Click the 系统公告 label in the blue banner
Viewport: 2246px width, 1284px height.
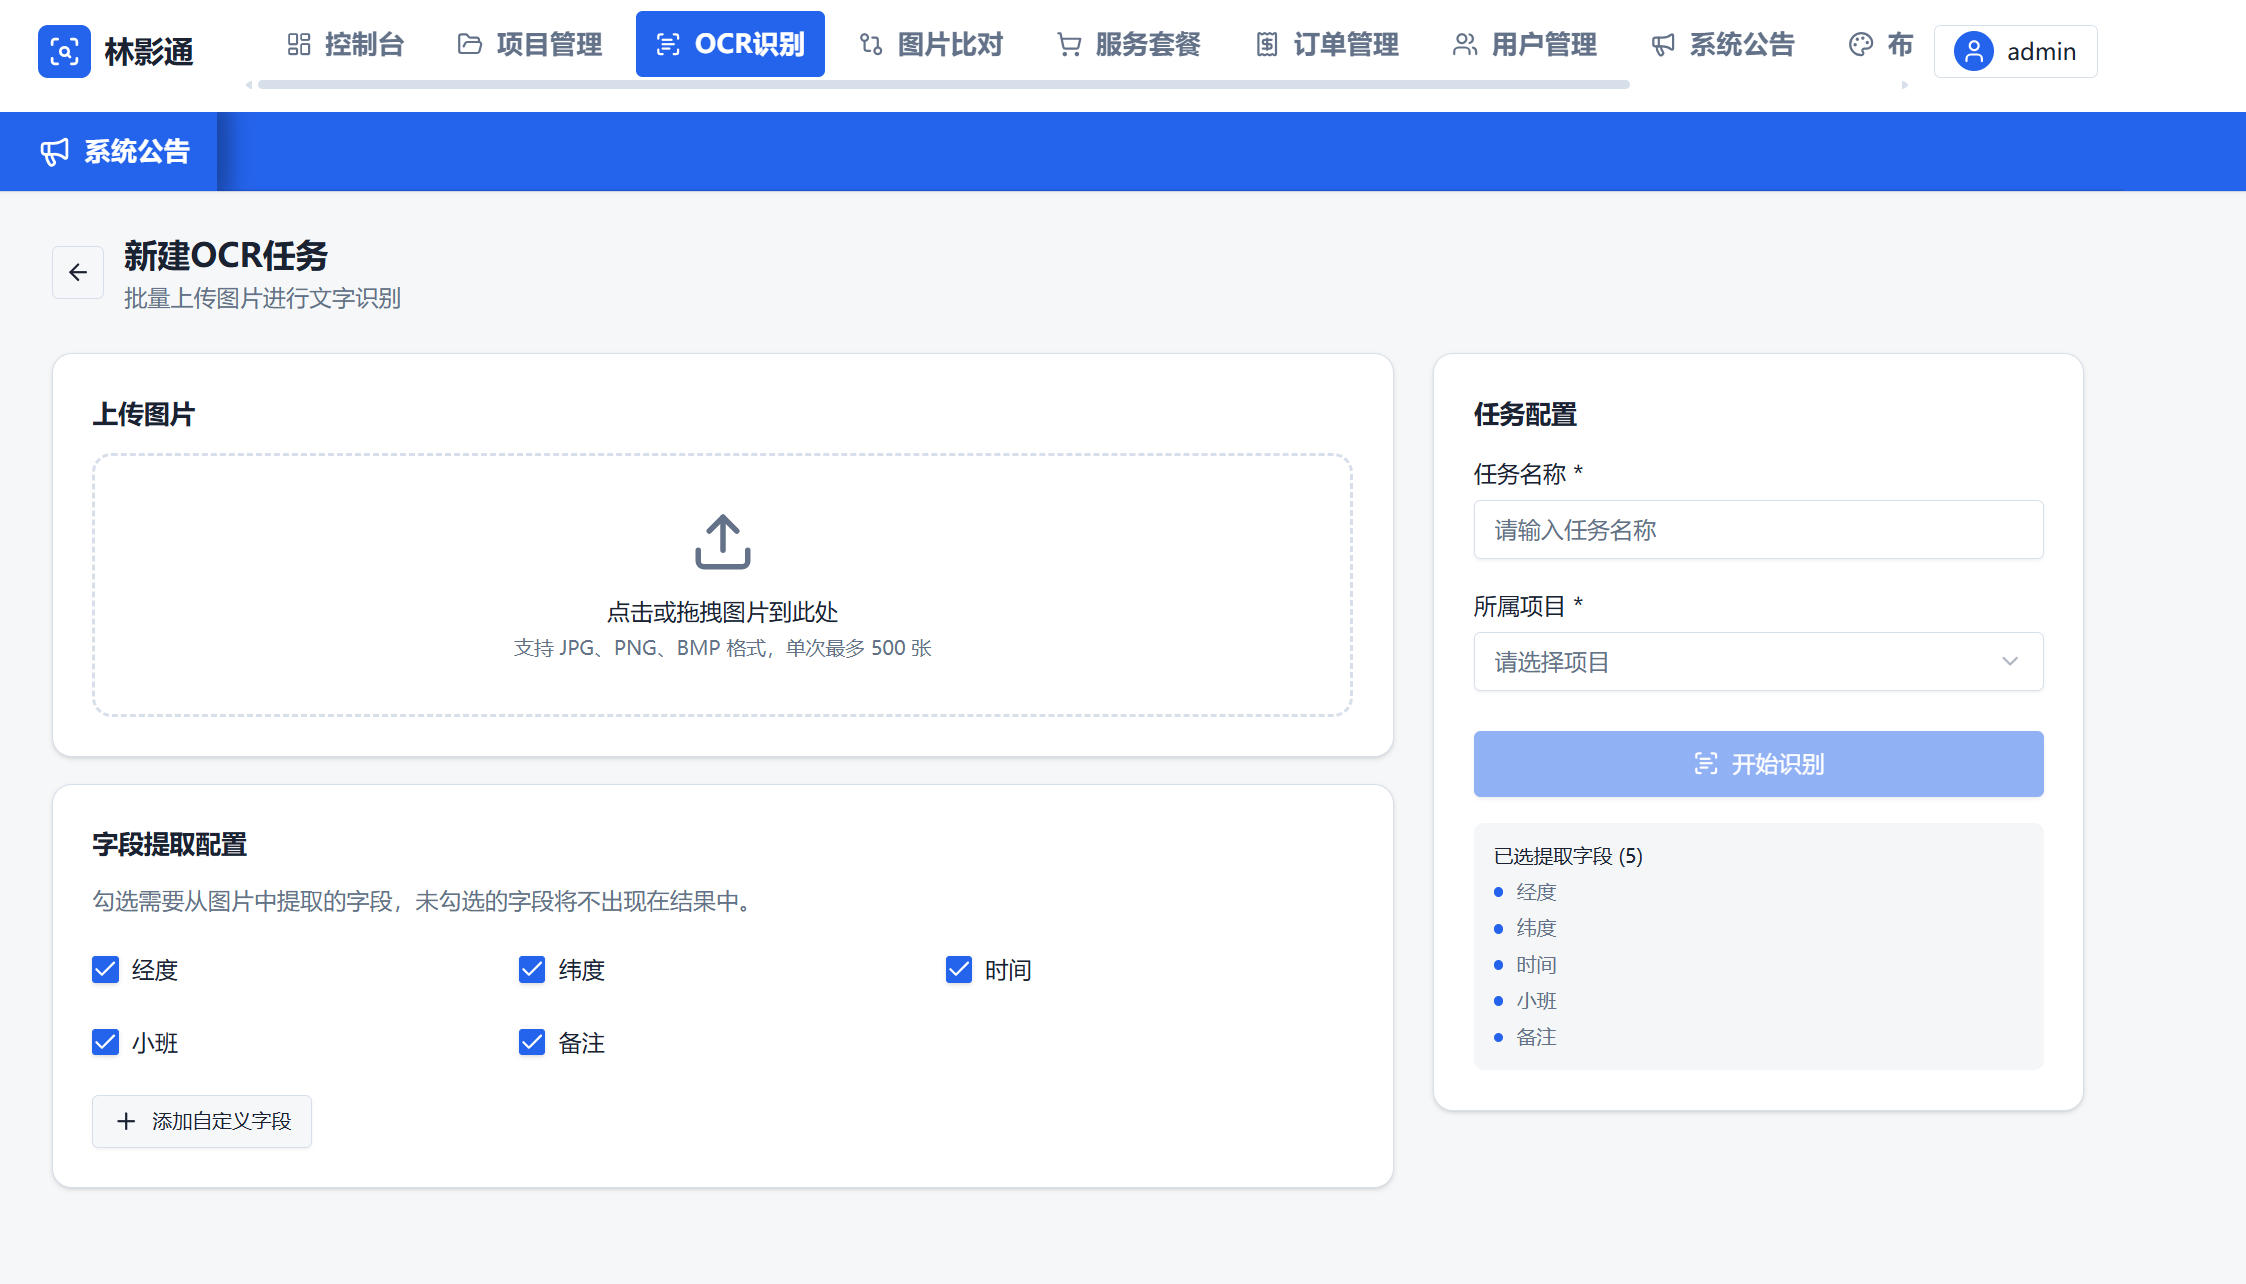click(137, 152)
